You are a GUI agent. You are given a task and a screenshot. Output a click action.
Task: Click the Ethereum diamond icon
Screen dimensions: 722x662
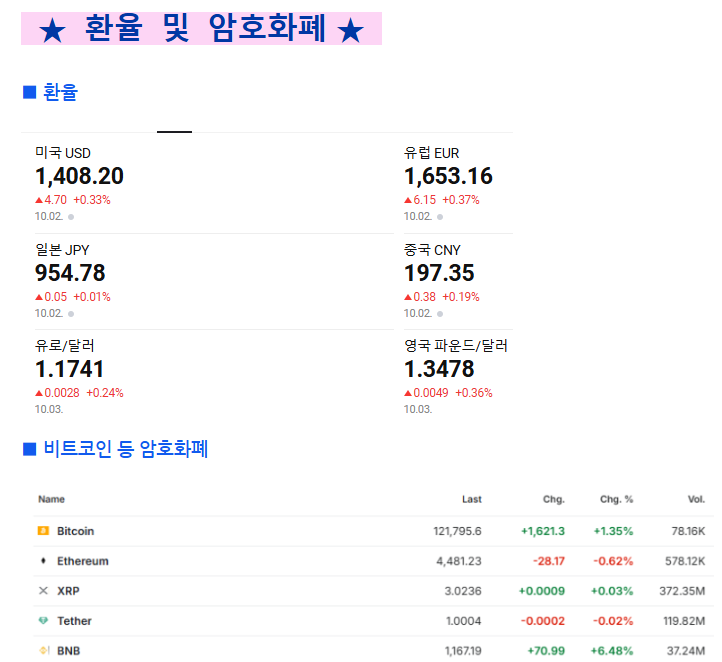click(x=43, y=561)
